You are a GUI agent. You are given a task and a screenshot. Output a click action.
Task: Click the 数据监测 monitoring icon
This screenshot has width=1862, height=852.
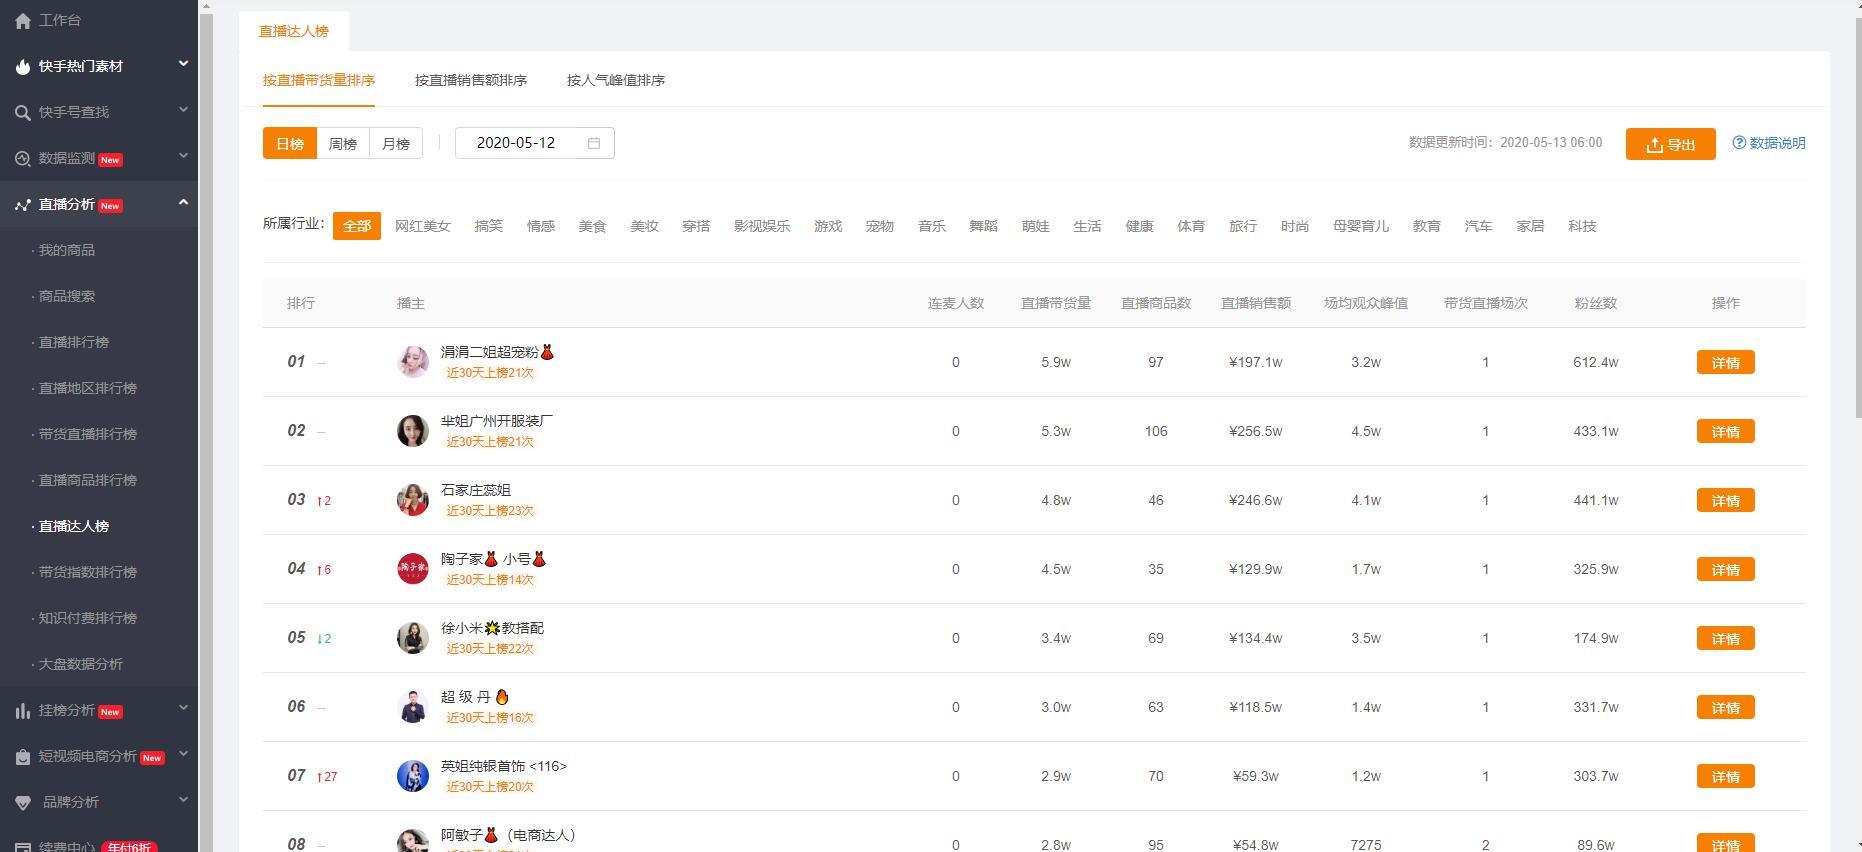(23, 159)
